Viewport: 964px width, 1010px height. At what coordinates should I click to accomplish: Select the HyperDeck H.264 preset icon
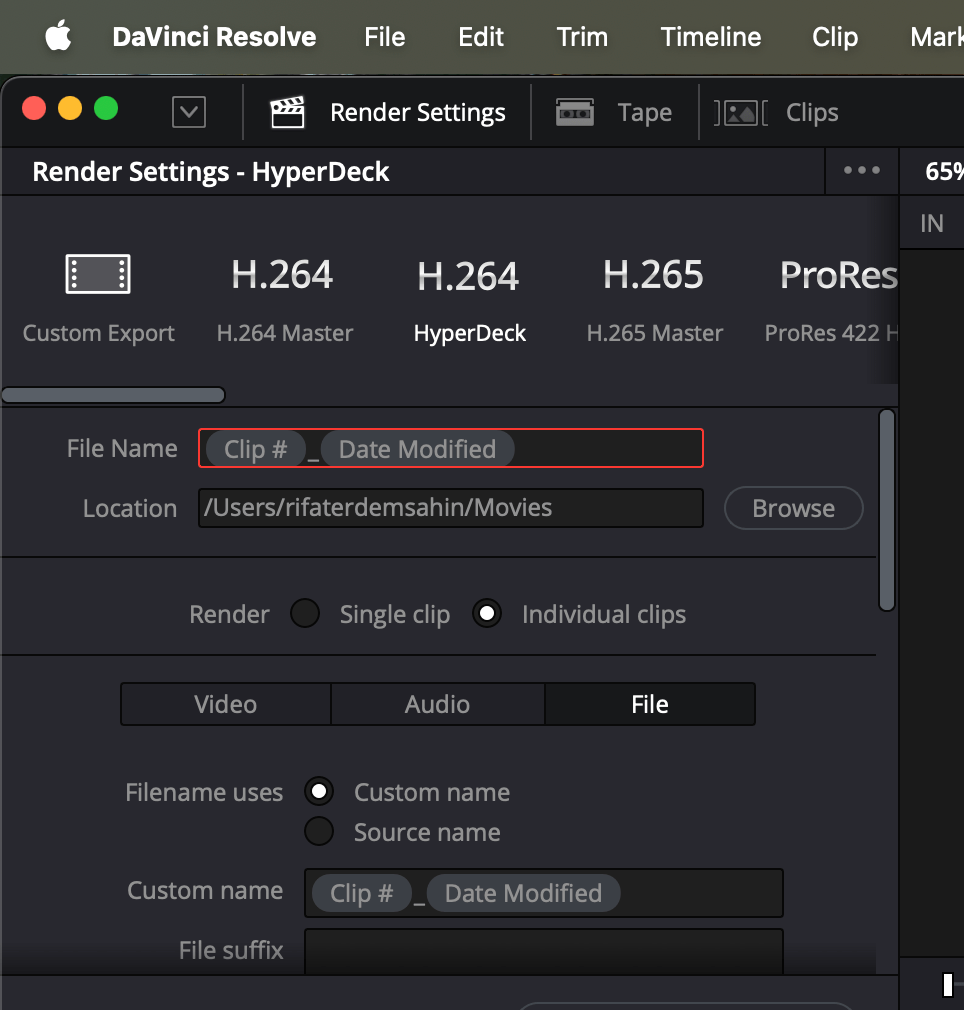tap(468, 276)
